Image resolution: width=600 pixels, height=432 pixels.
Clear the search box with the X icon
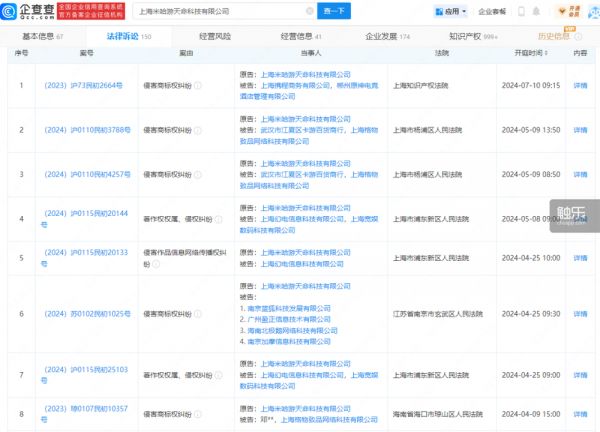(x=311, y=12)
